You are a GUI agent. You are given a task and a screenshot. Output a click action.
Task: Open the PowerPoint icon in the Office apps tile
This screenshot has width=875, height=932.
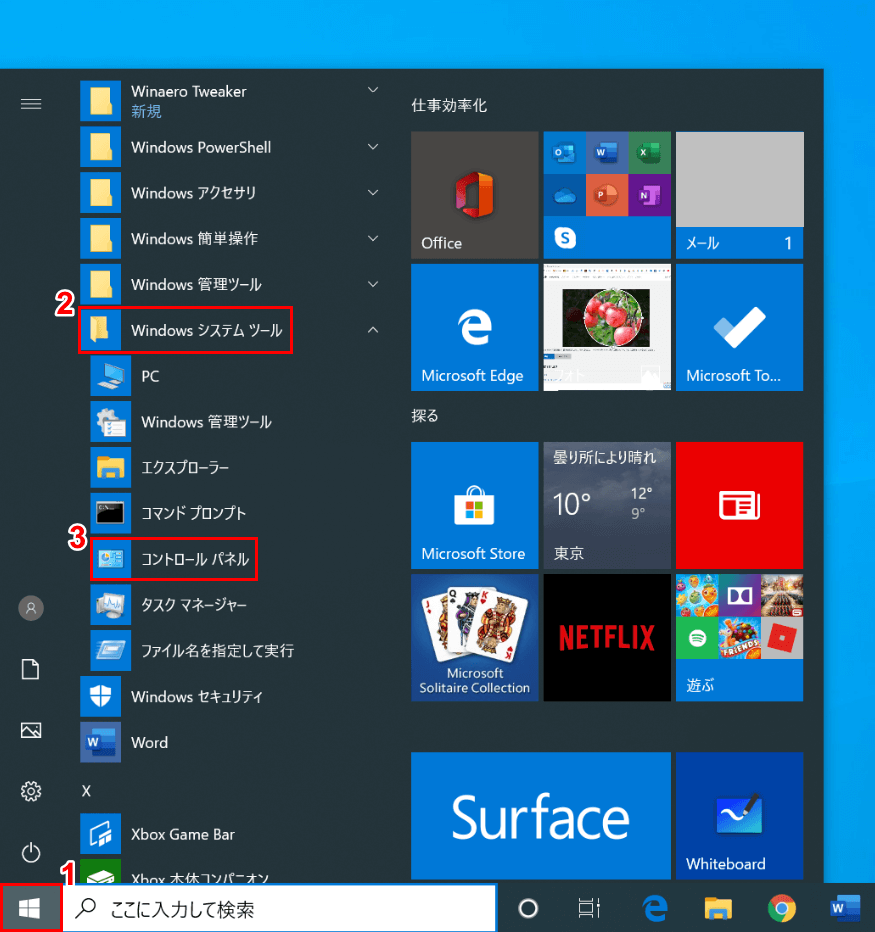click(606, 195)
